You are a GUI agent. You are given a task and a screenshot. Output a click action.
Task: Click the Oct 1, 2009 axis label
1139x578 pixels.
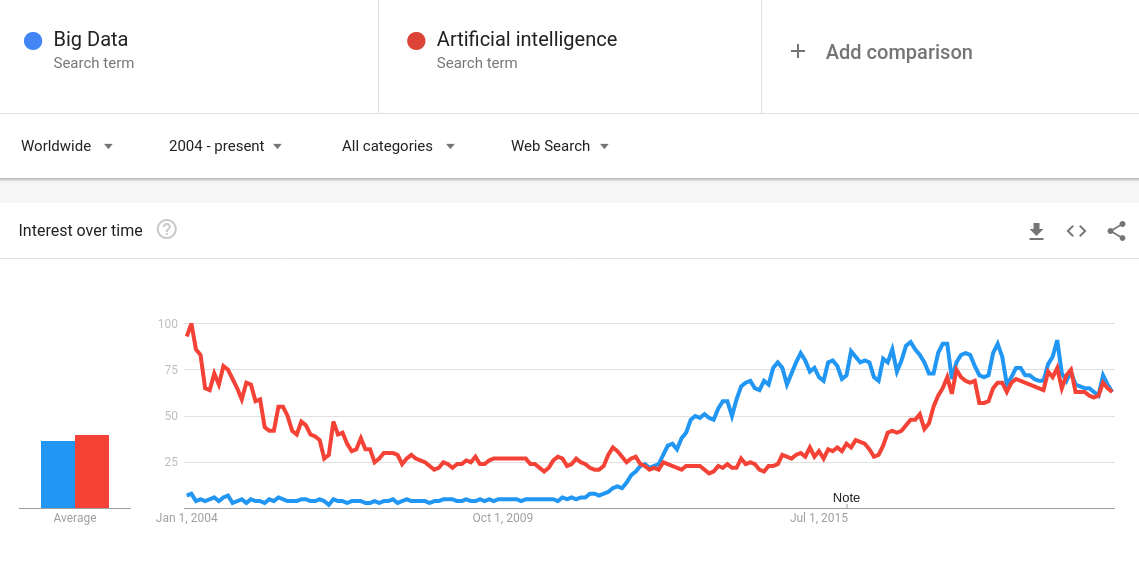point(503,518)
